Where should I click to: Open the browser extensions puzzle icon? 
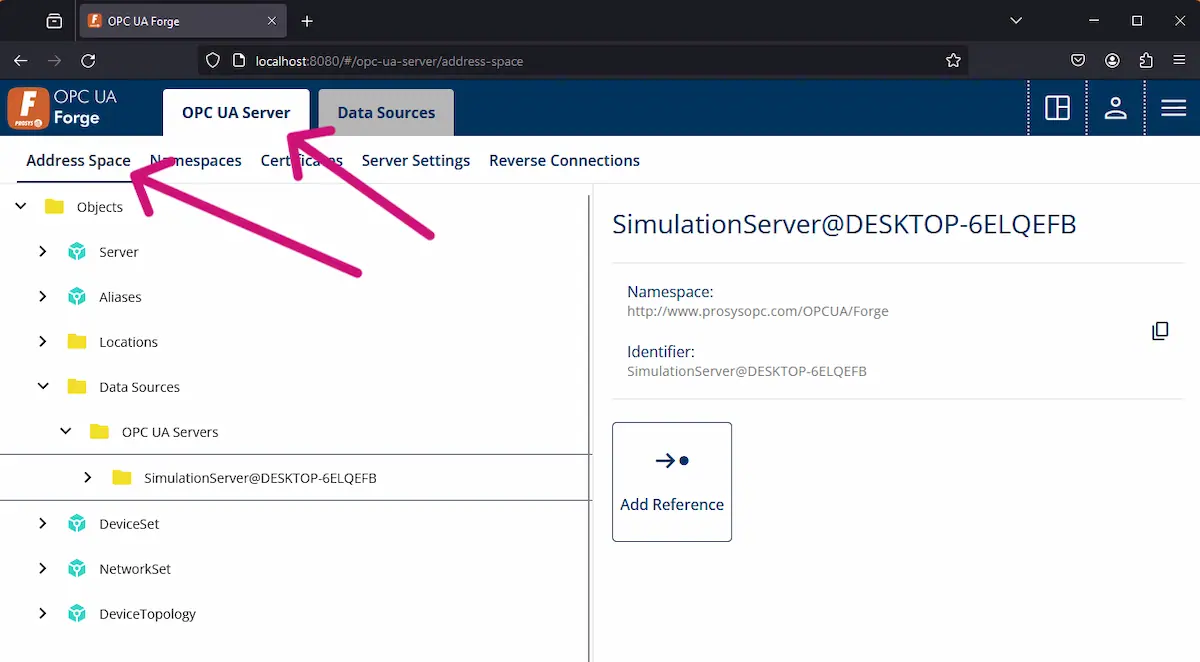[1146, 61]
